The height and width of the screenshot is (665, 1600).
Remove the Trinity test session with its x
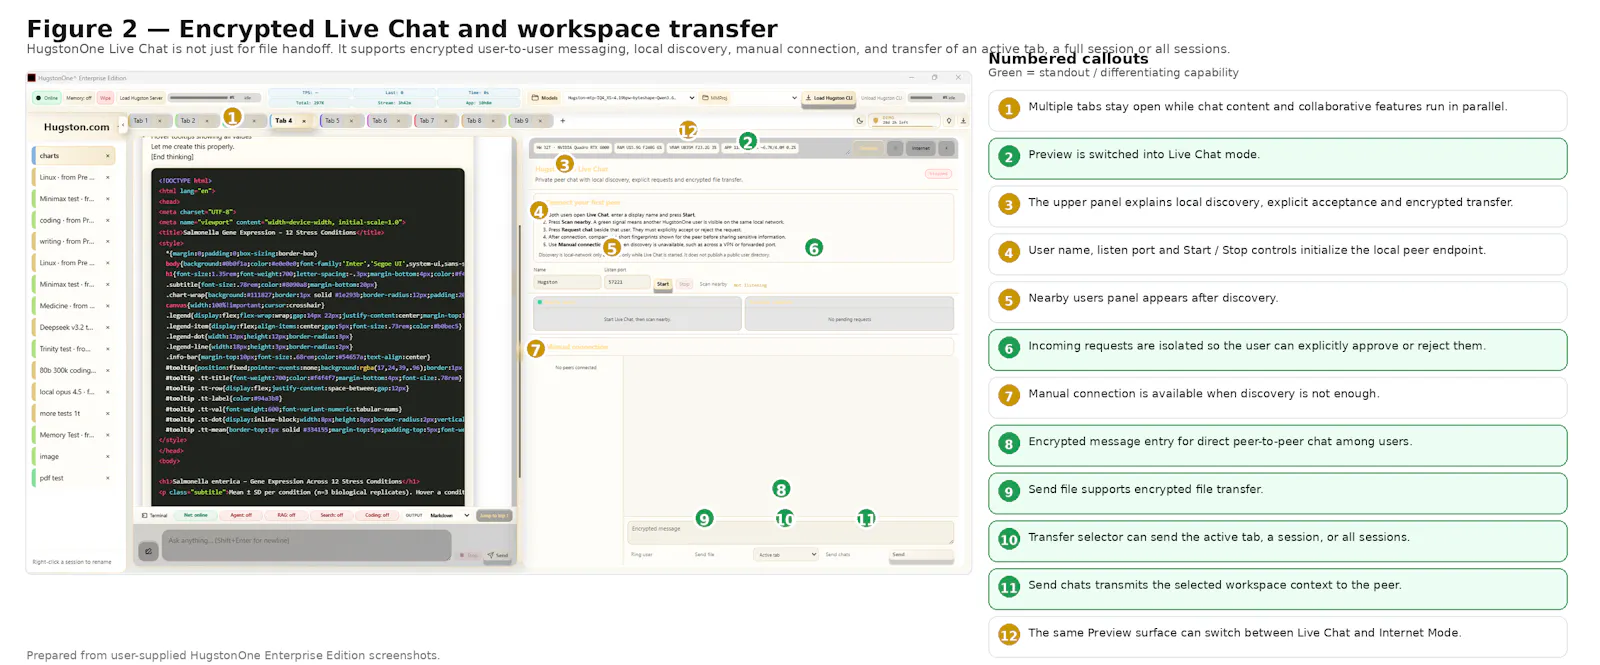coord(108,349)
